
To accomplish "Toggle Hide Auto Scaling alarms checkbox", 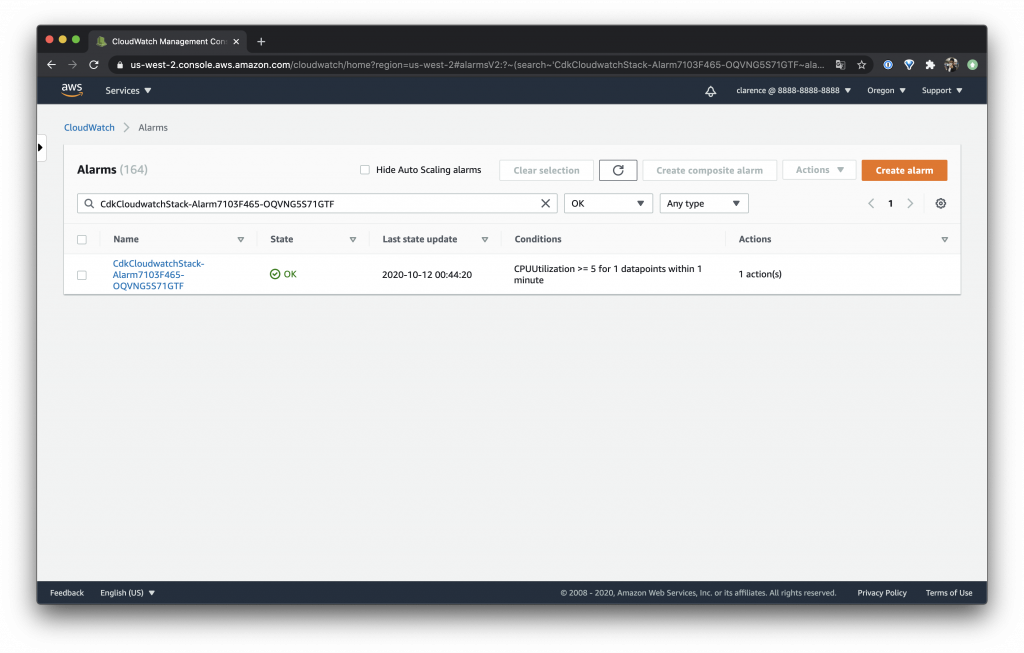I will [365, 170].
